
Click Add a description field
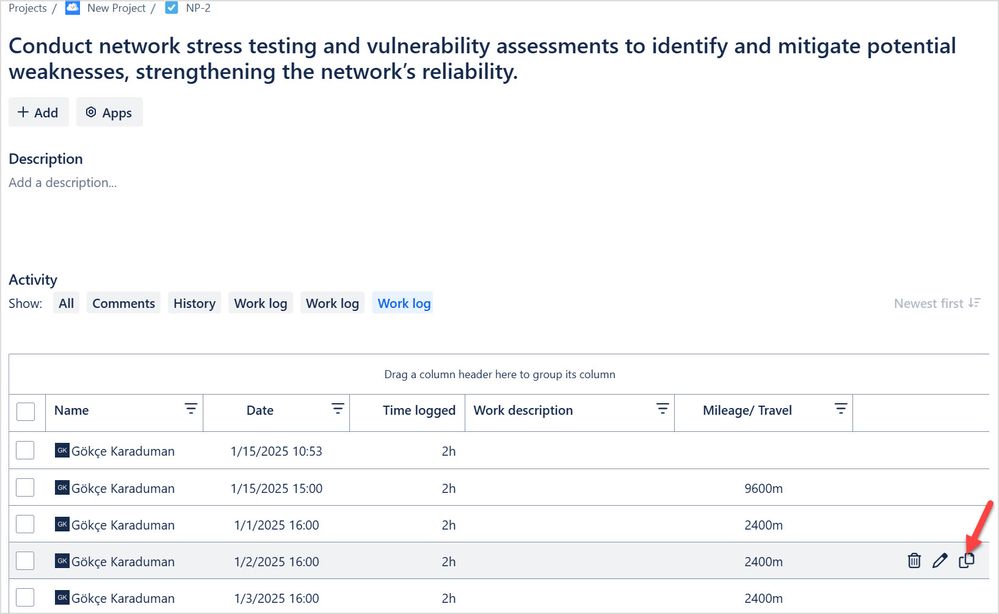[x=62, y=182]
